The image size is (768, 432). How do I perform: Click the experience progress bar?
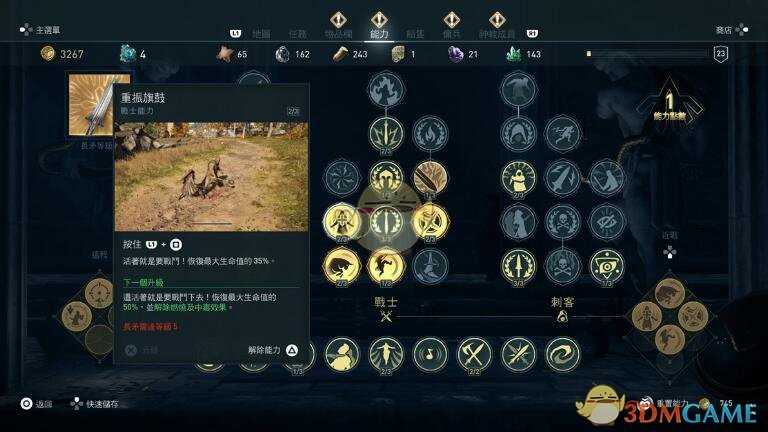pyautogui.click(x=648, y=53)
